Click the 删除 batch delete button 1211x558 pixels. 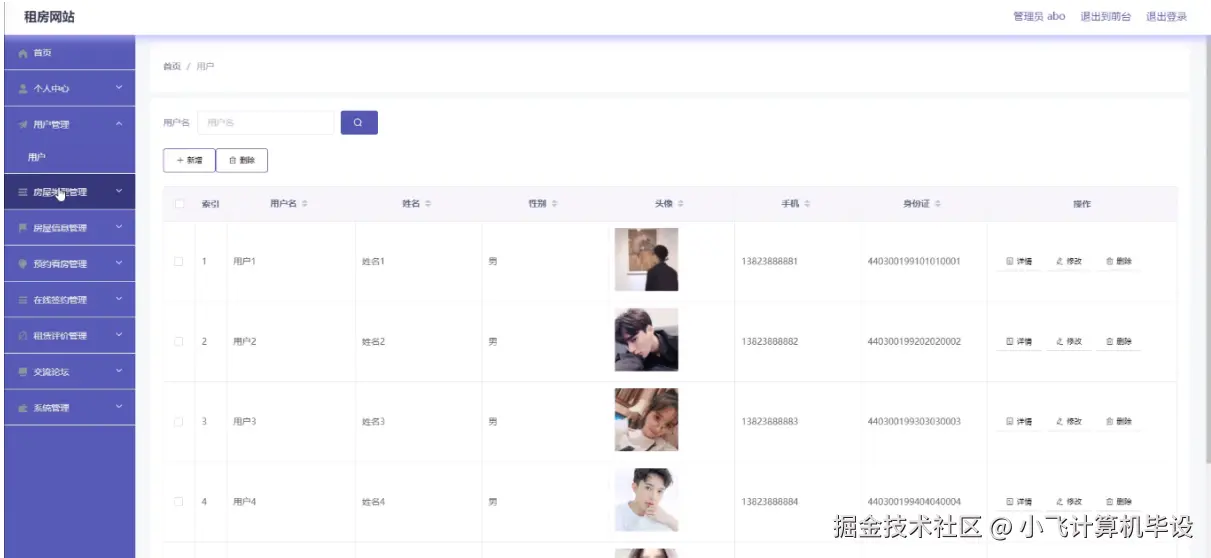242,160
